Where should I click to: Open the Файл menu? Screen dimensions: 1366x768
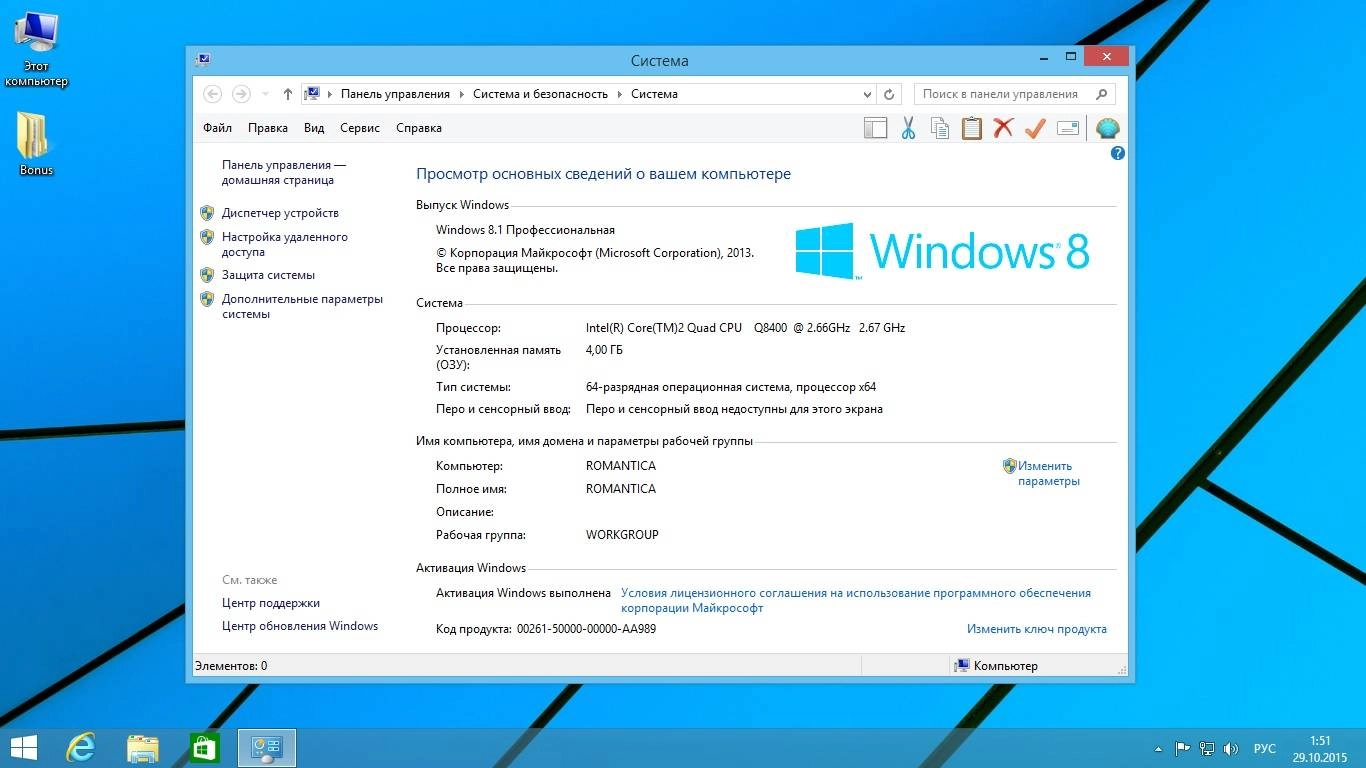217,128
